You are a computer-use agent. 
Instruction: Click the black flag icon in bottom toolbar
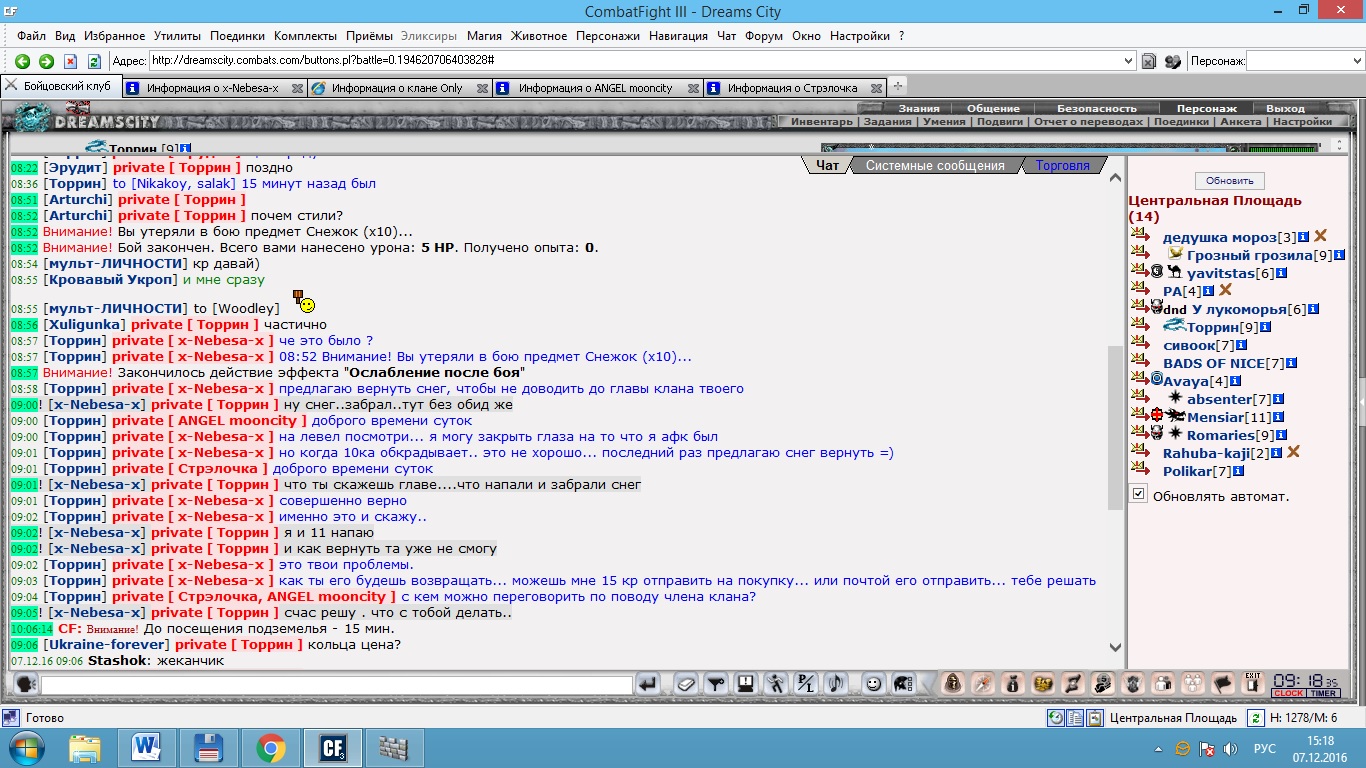pos(1222,684)
